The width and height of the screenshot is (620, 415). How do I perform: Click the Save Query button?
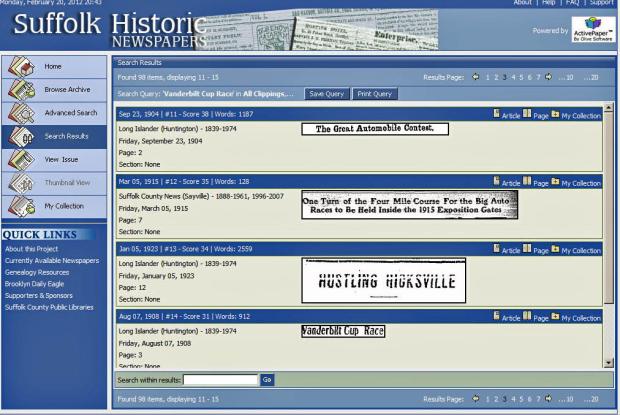tap(327, 94)
